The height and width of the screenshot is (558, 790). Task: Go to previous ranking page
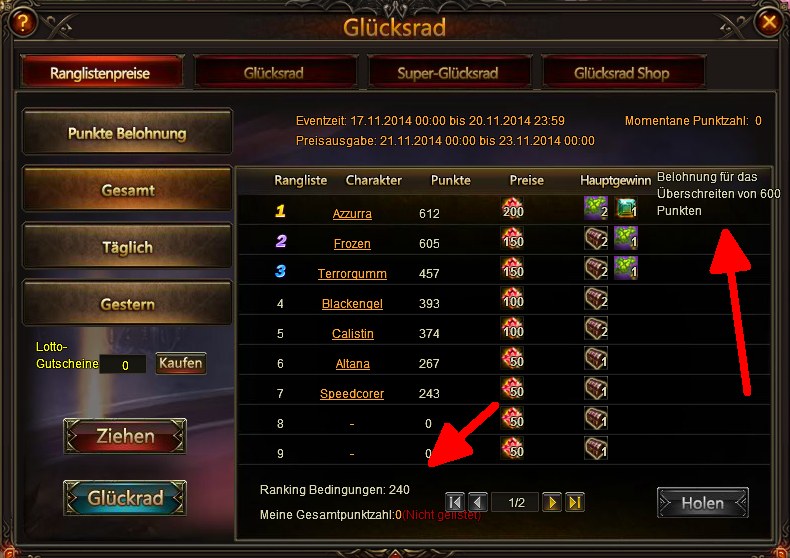click(x=478, y=502)
